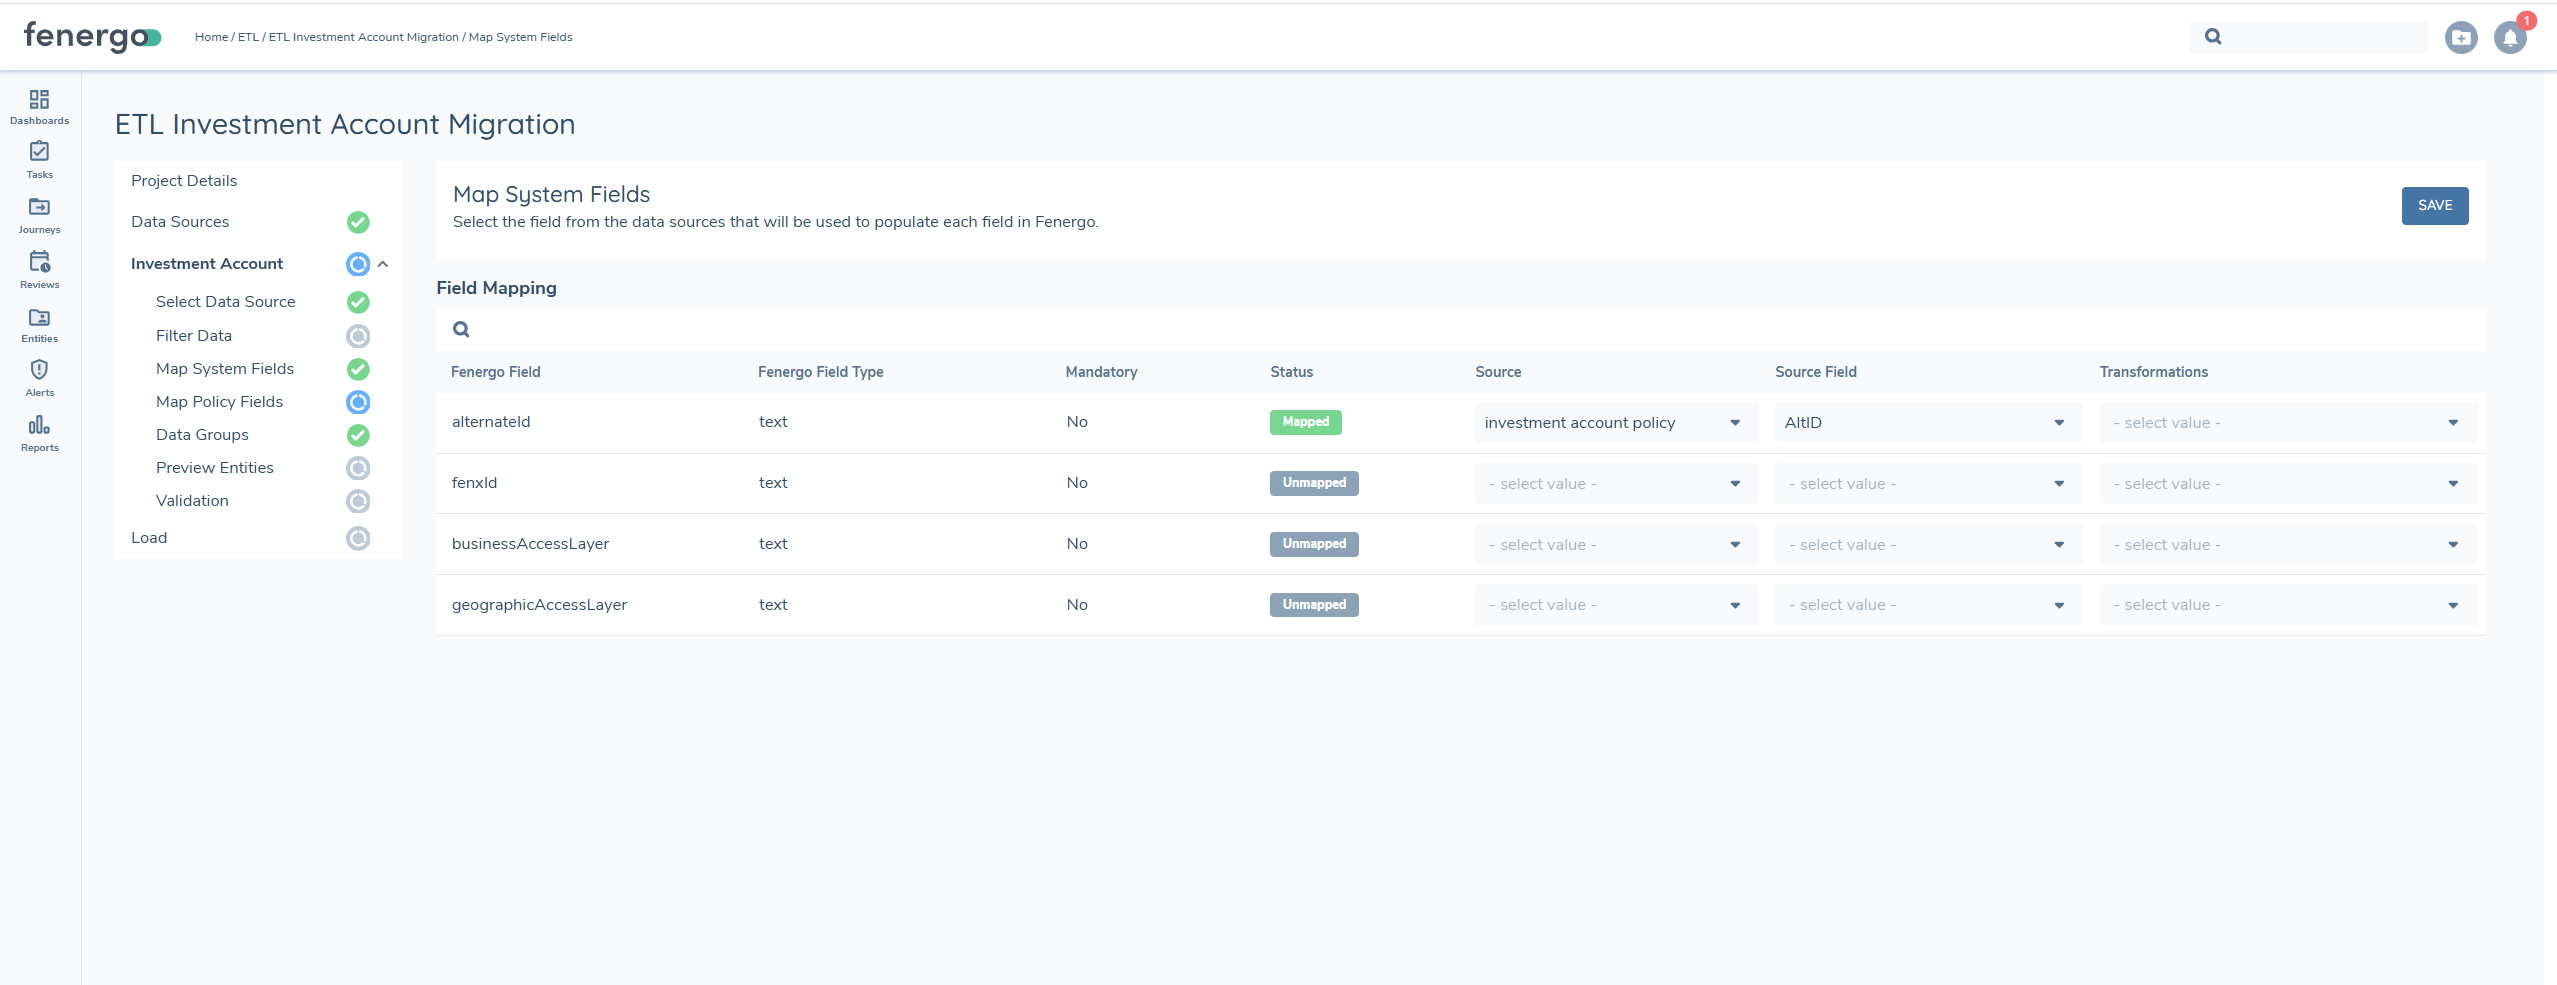Open the Journeys section from sidebar
The width and height of the screenshot is (2557, 985).
tap(38, 213)
